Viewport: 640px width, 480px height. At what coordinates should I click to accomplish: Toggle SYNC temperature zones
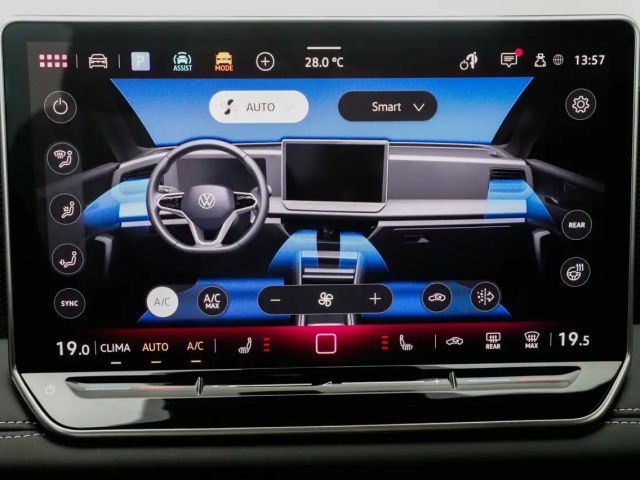(69, 303)
